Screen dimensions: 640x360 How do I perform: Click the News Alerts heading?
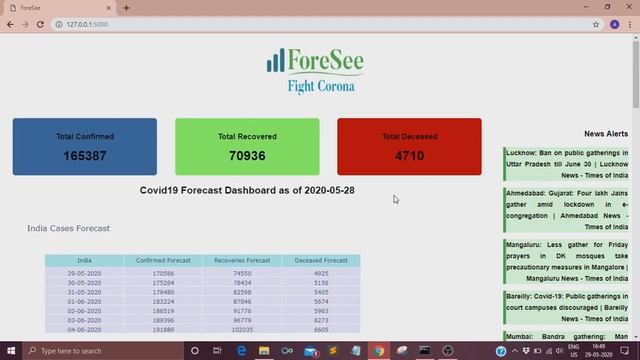tap(606, 134)
